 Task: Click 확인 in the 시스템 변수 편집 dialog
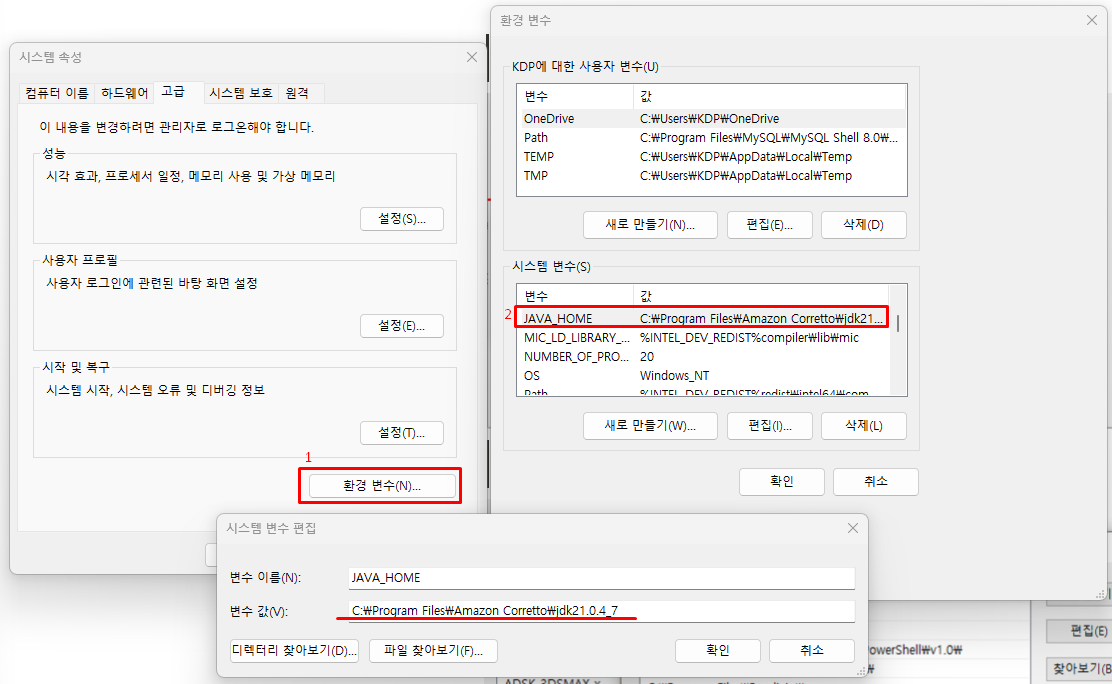tap(717, 651)
